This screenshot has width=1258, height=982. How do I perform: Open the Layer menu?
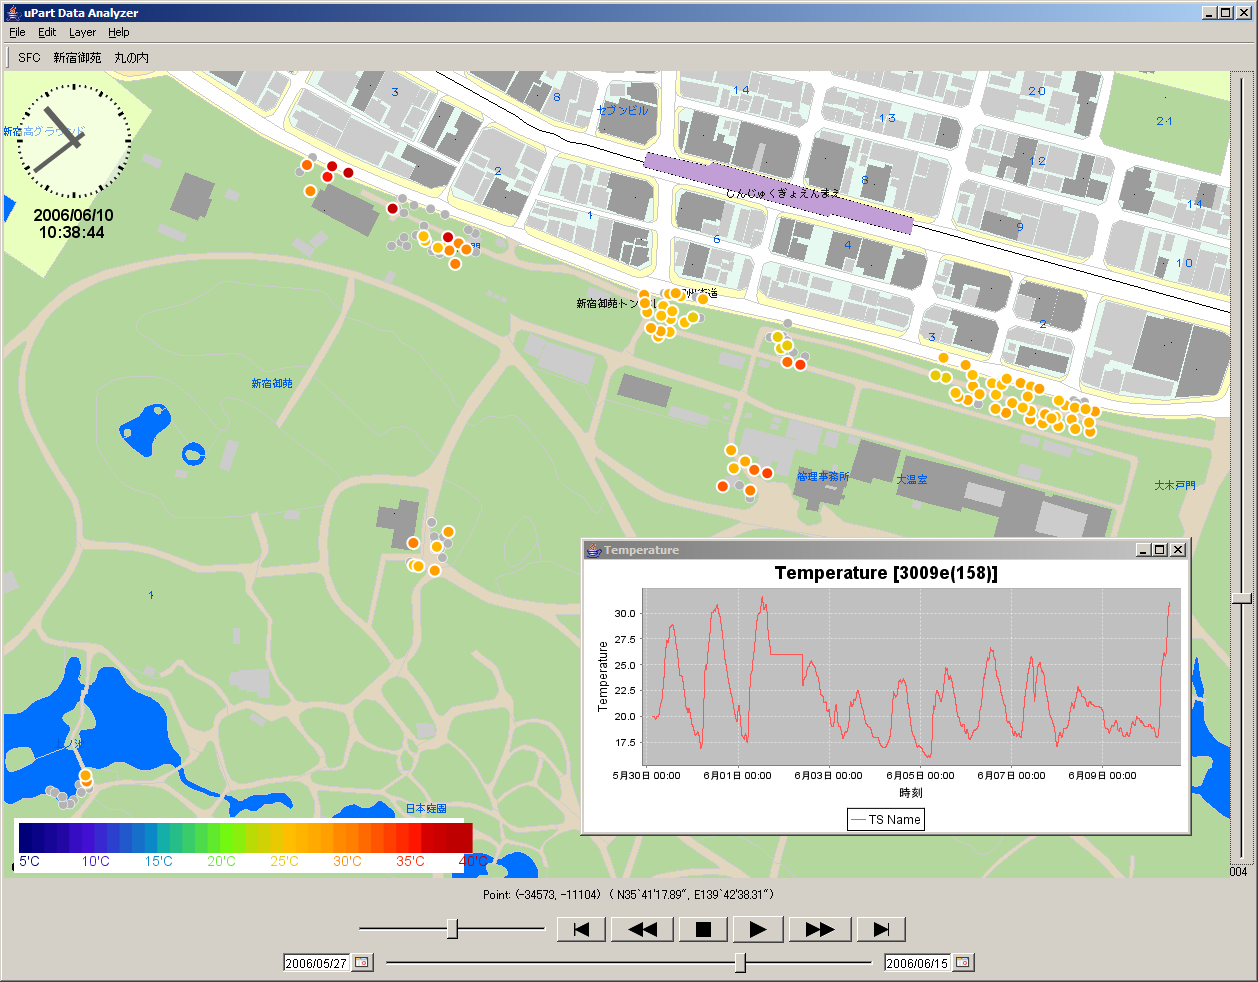[82, 32]
